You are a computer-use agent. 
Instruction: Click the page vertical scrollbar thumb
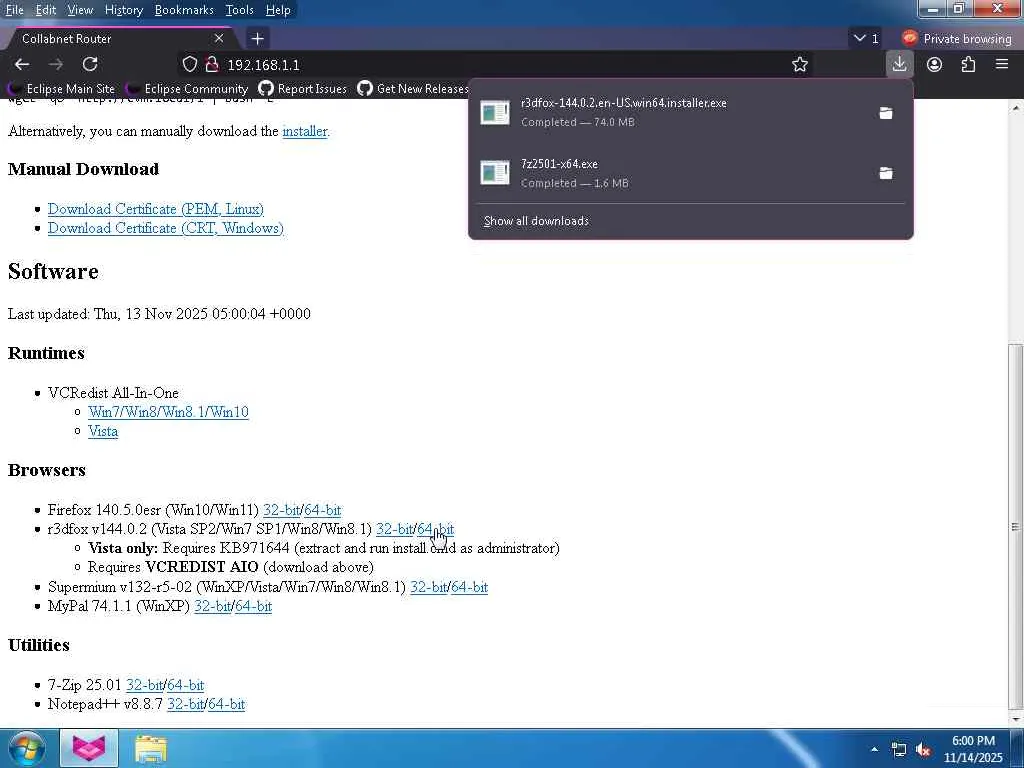point(1016,526)
